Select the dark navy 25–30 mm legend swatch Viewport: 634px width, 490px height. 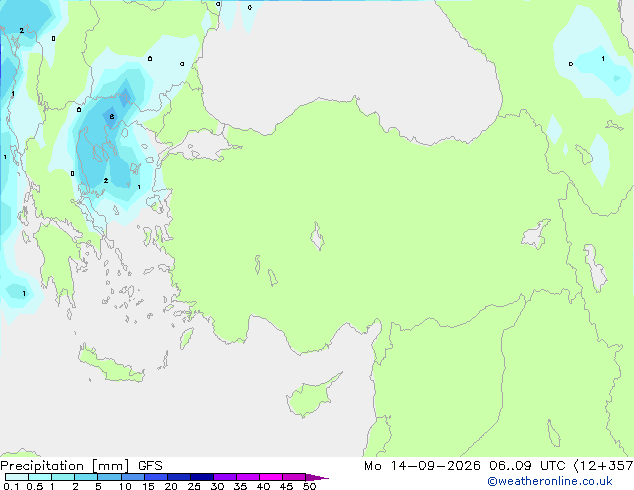[202, 477]
